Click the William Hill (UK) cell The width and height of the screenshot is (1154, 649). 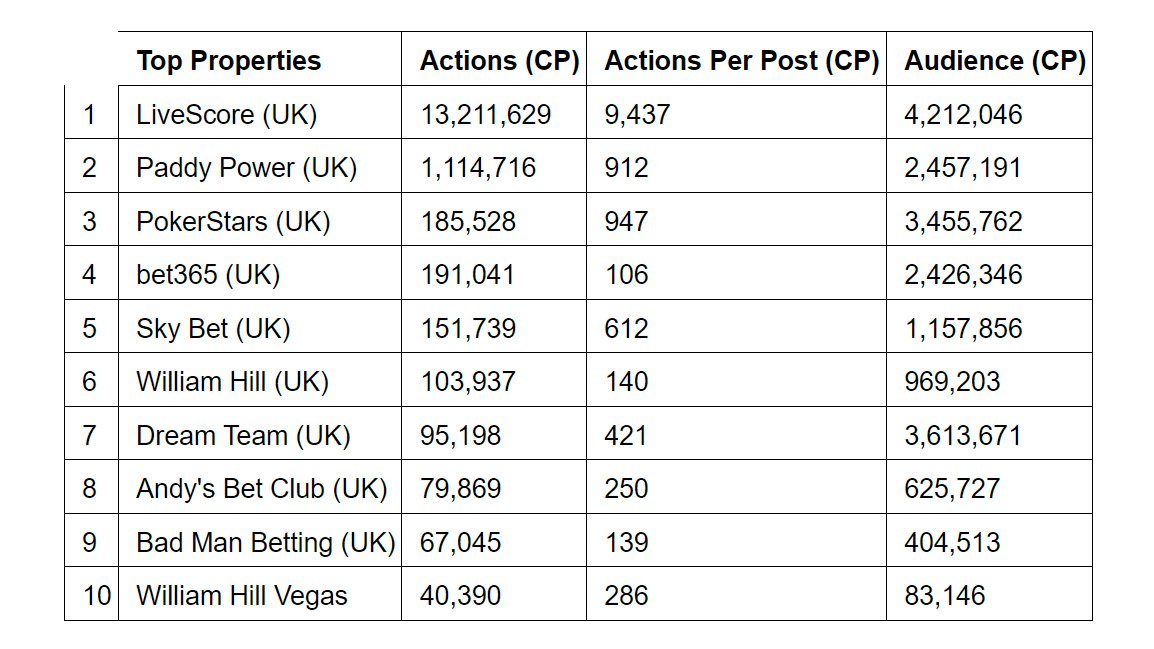[232, 382]
